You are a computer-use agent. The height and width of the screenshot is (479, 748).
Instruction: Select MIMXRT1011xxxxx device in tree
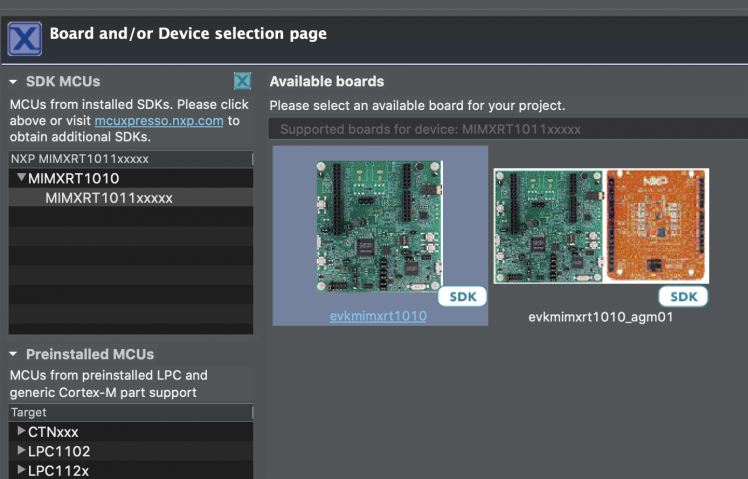[x=109, y=198]
